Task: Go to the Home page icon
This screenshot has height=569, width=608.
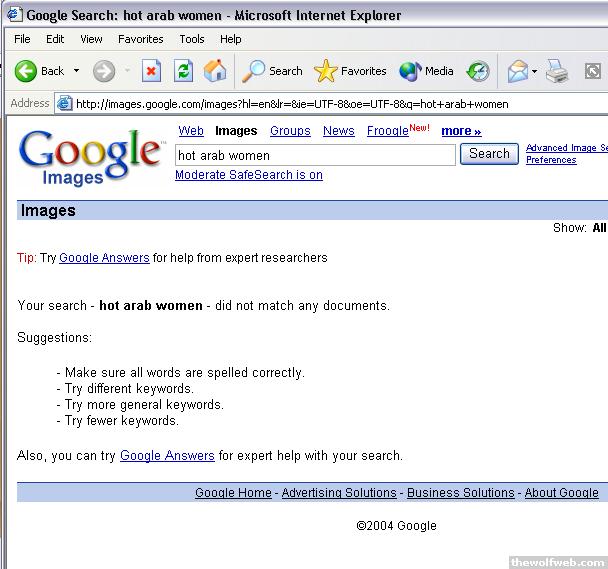Action: click(x=215, y=71)
